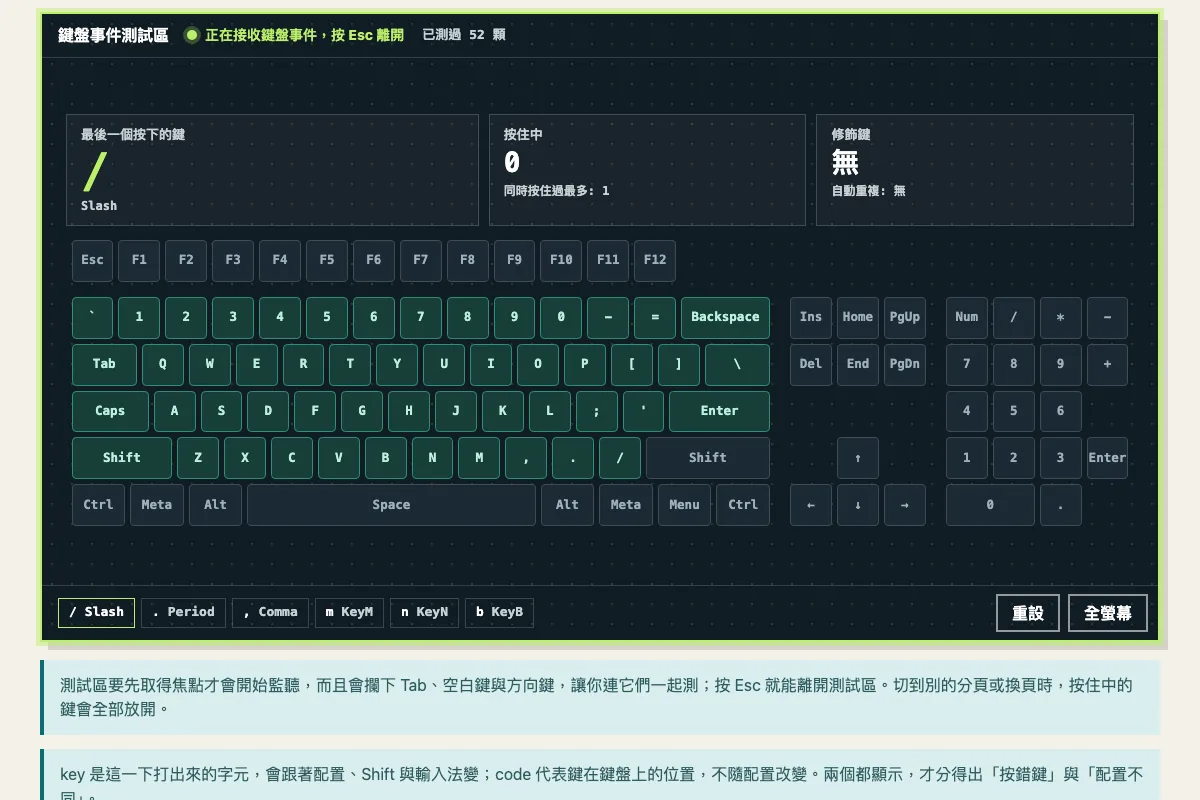Select the Menu key
Screen dimensions: 1200x800
(684, 505)
